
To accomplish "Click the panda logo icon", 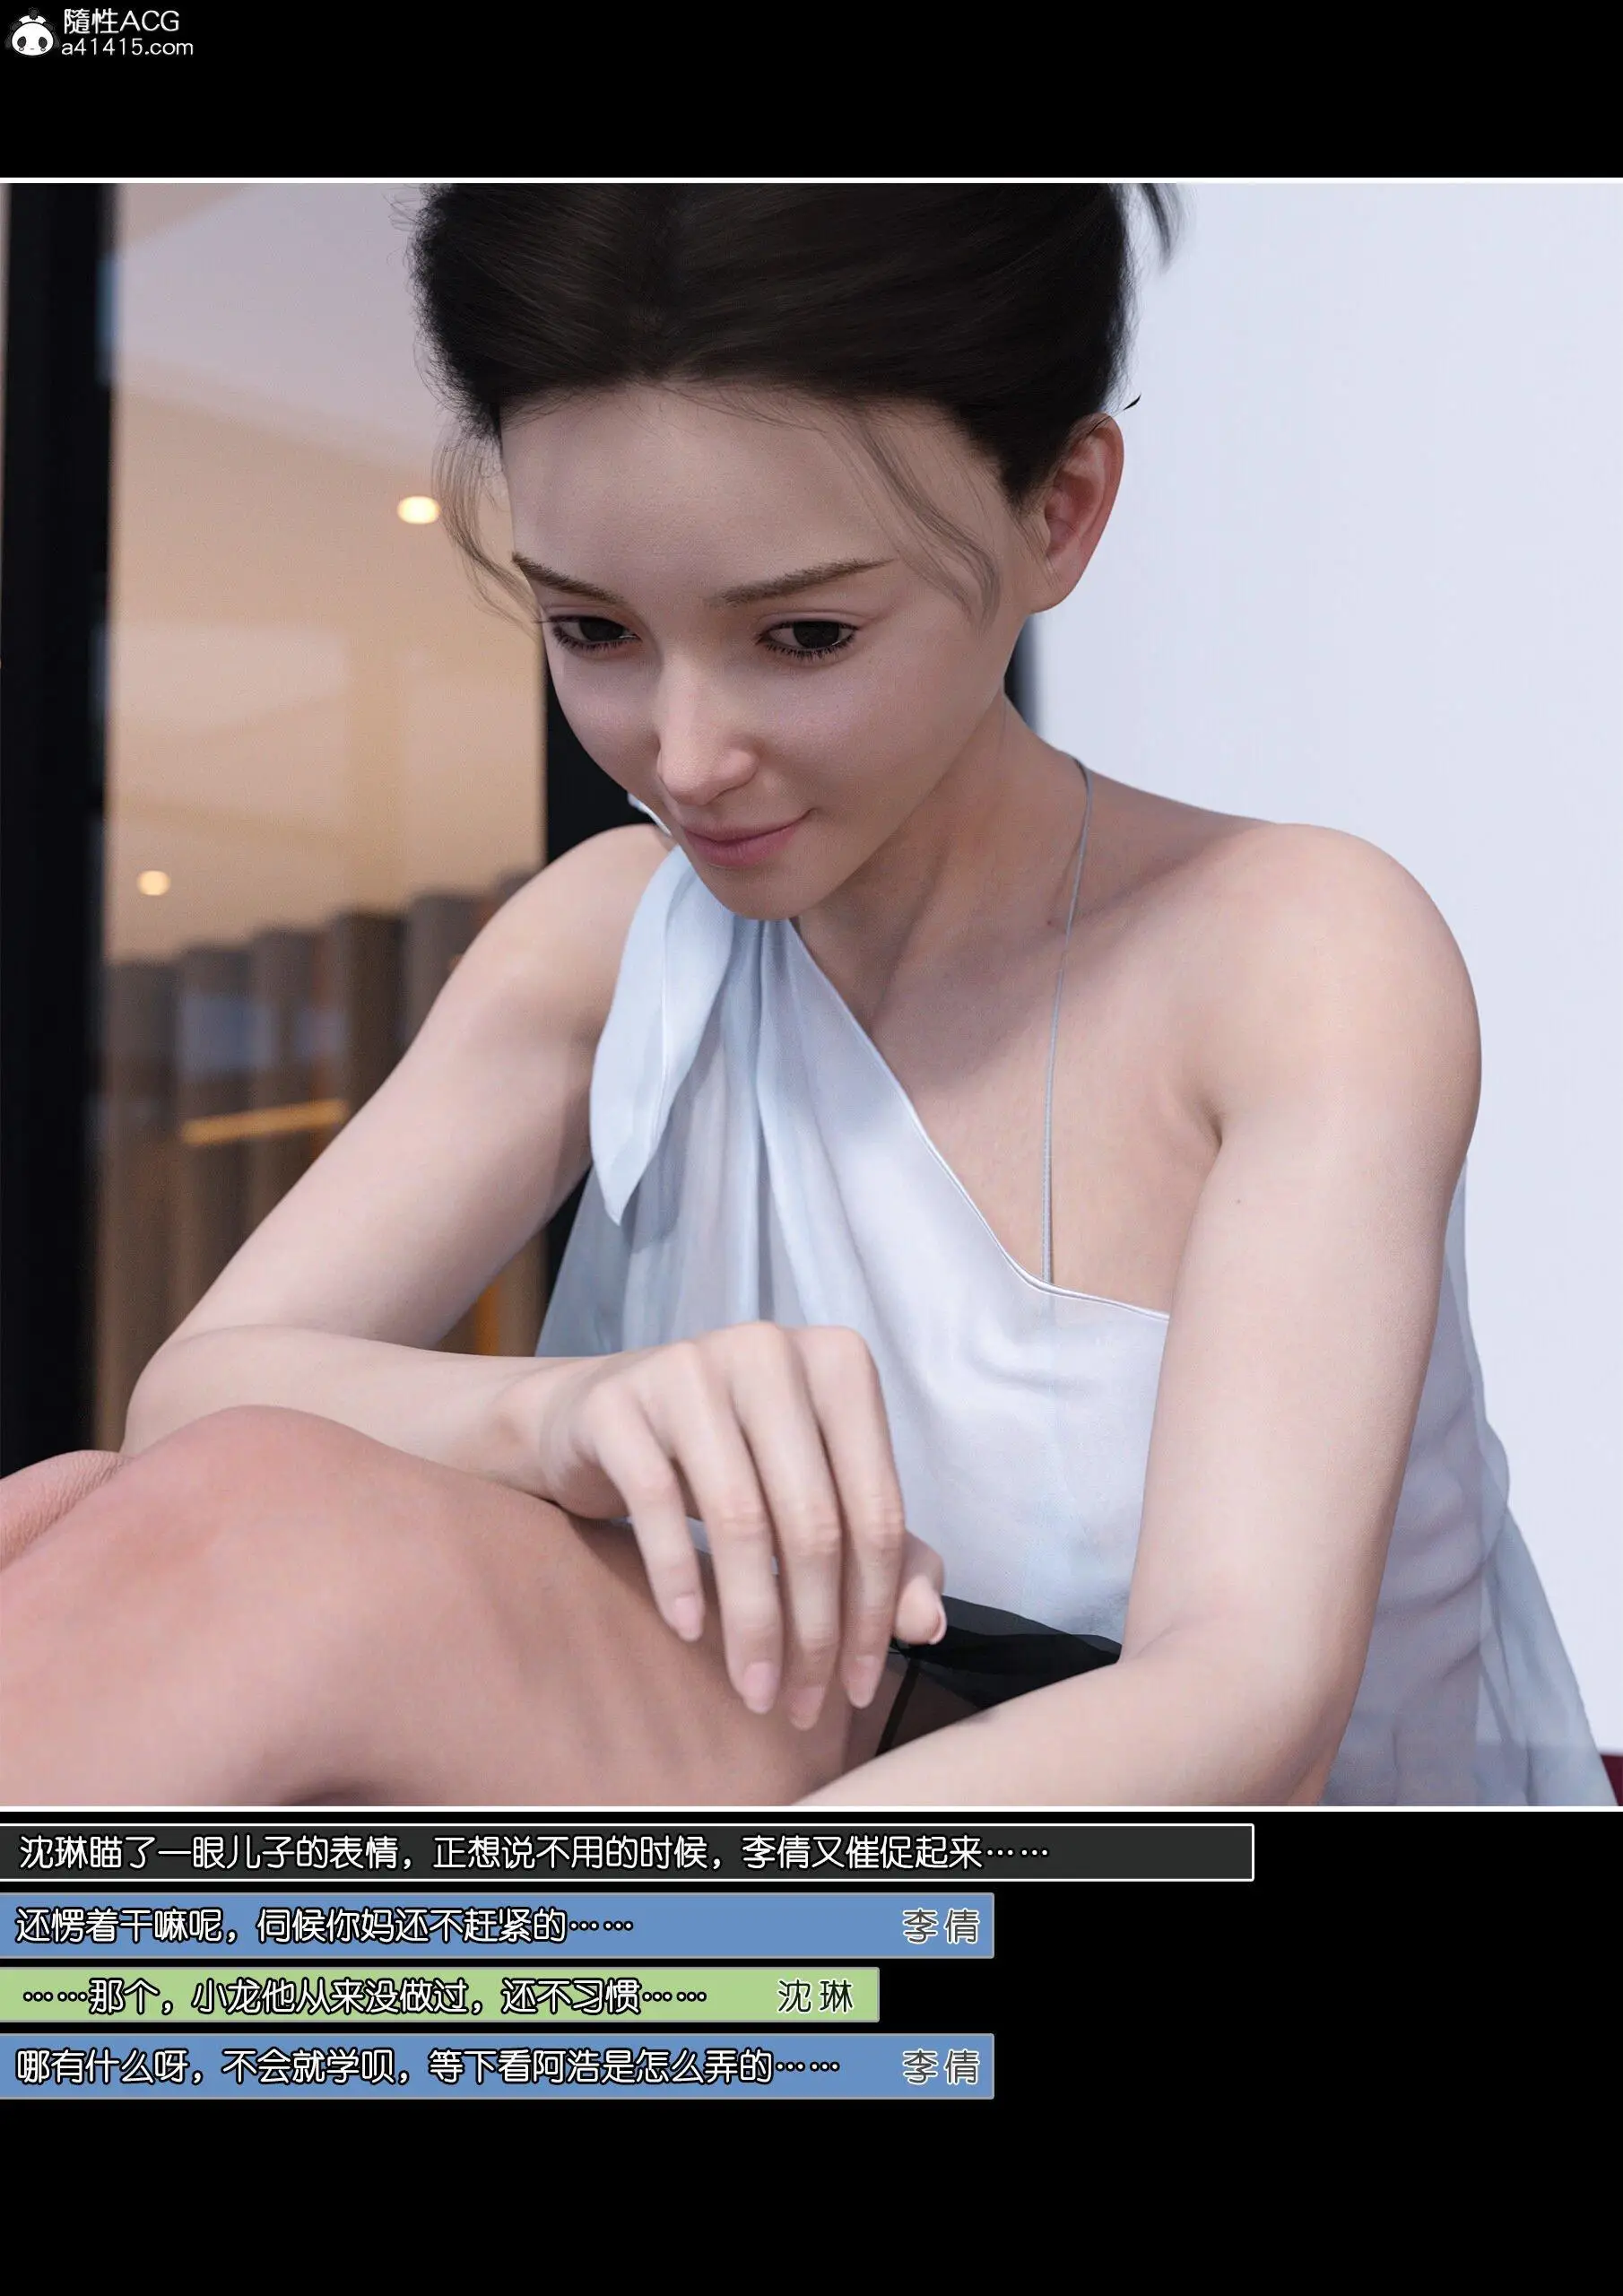I will 32,33.
